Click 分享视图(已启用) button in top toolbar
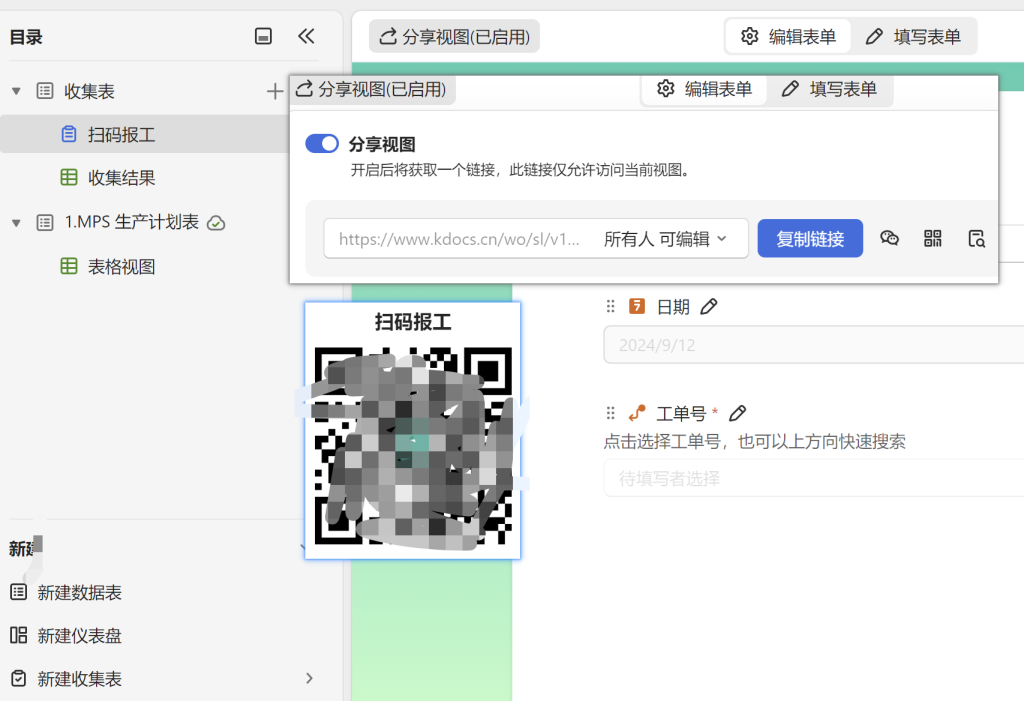 tap(455, 37)
